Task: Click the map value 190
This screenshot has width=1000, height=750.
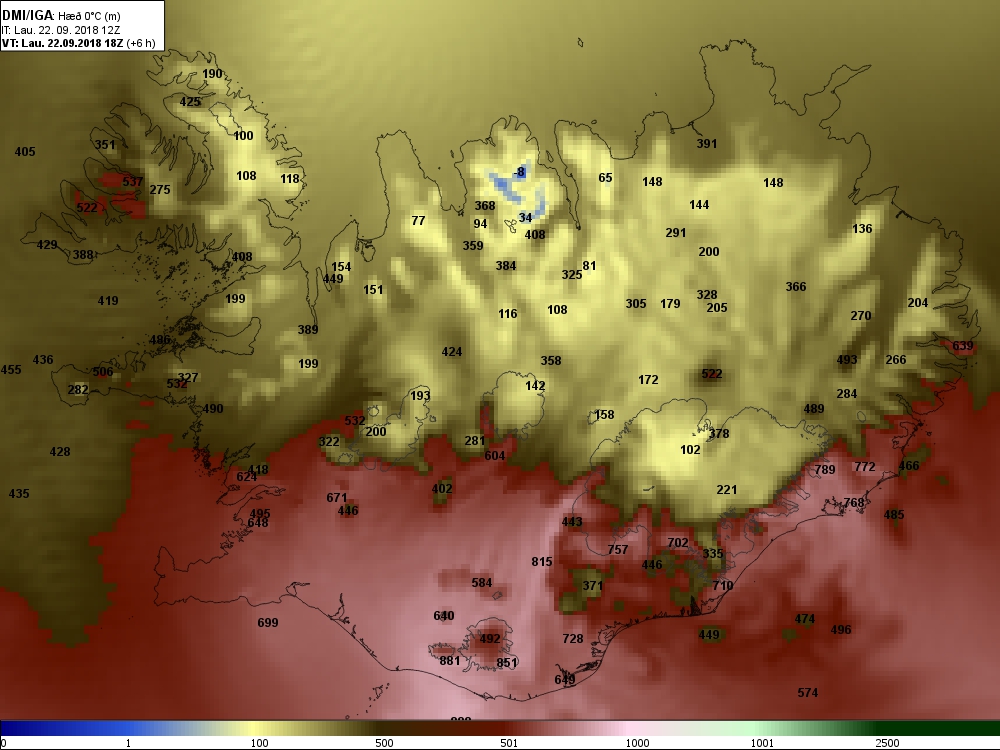Action: click(212, 73)
